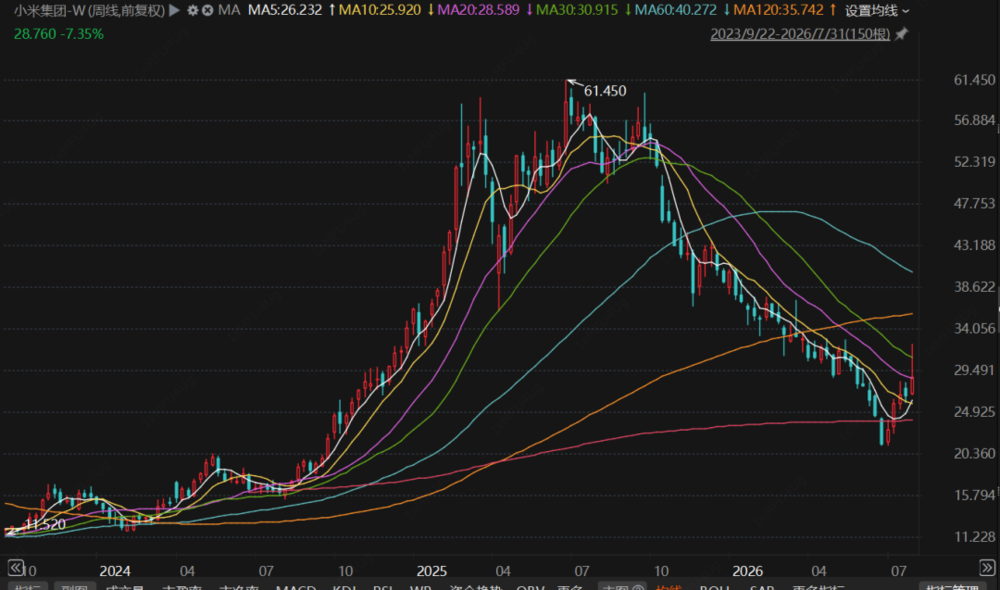Image resolution: width=1000 pixels, height=590 pixels.
Task: Select the SAR overlay indicator
Action: [761, 586]
